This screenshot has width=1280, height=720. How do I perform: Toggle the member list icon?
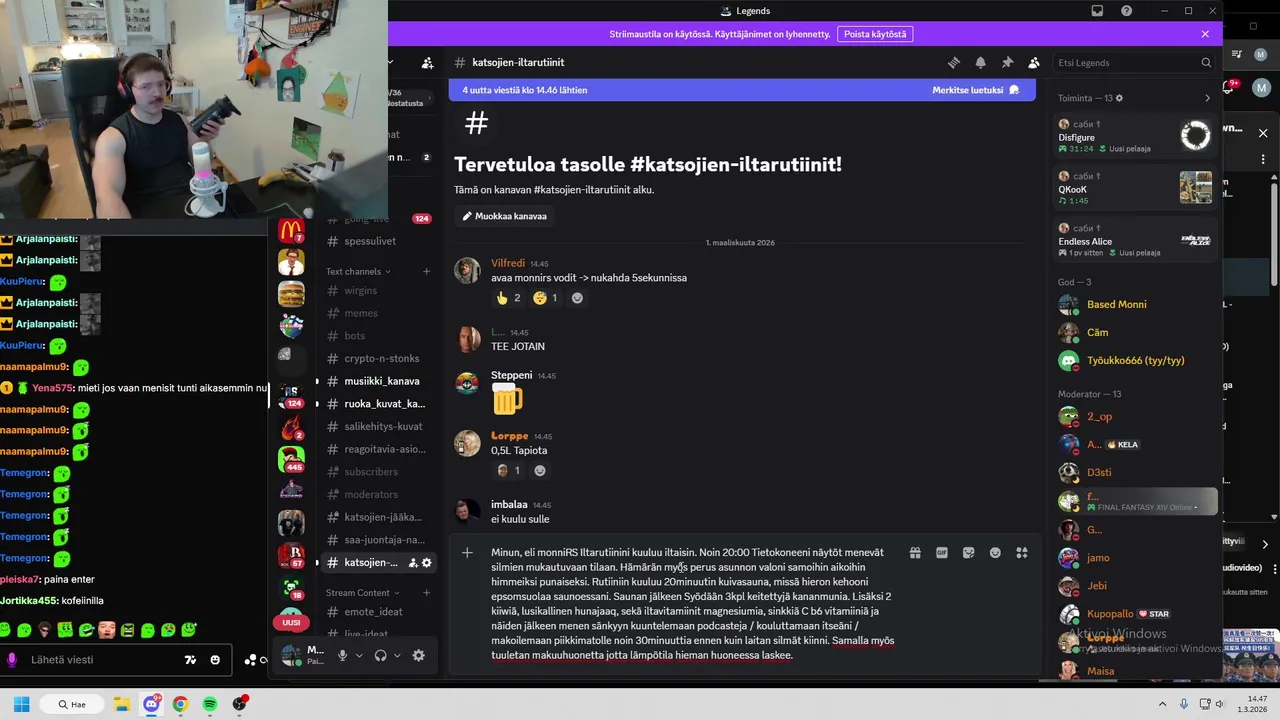(x=1034, y=62)
